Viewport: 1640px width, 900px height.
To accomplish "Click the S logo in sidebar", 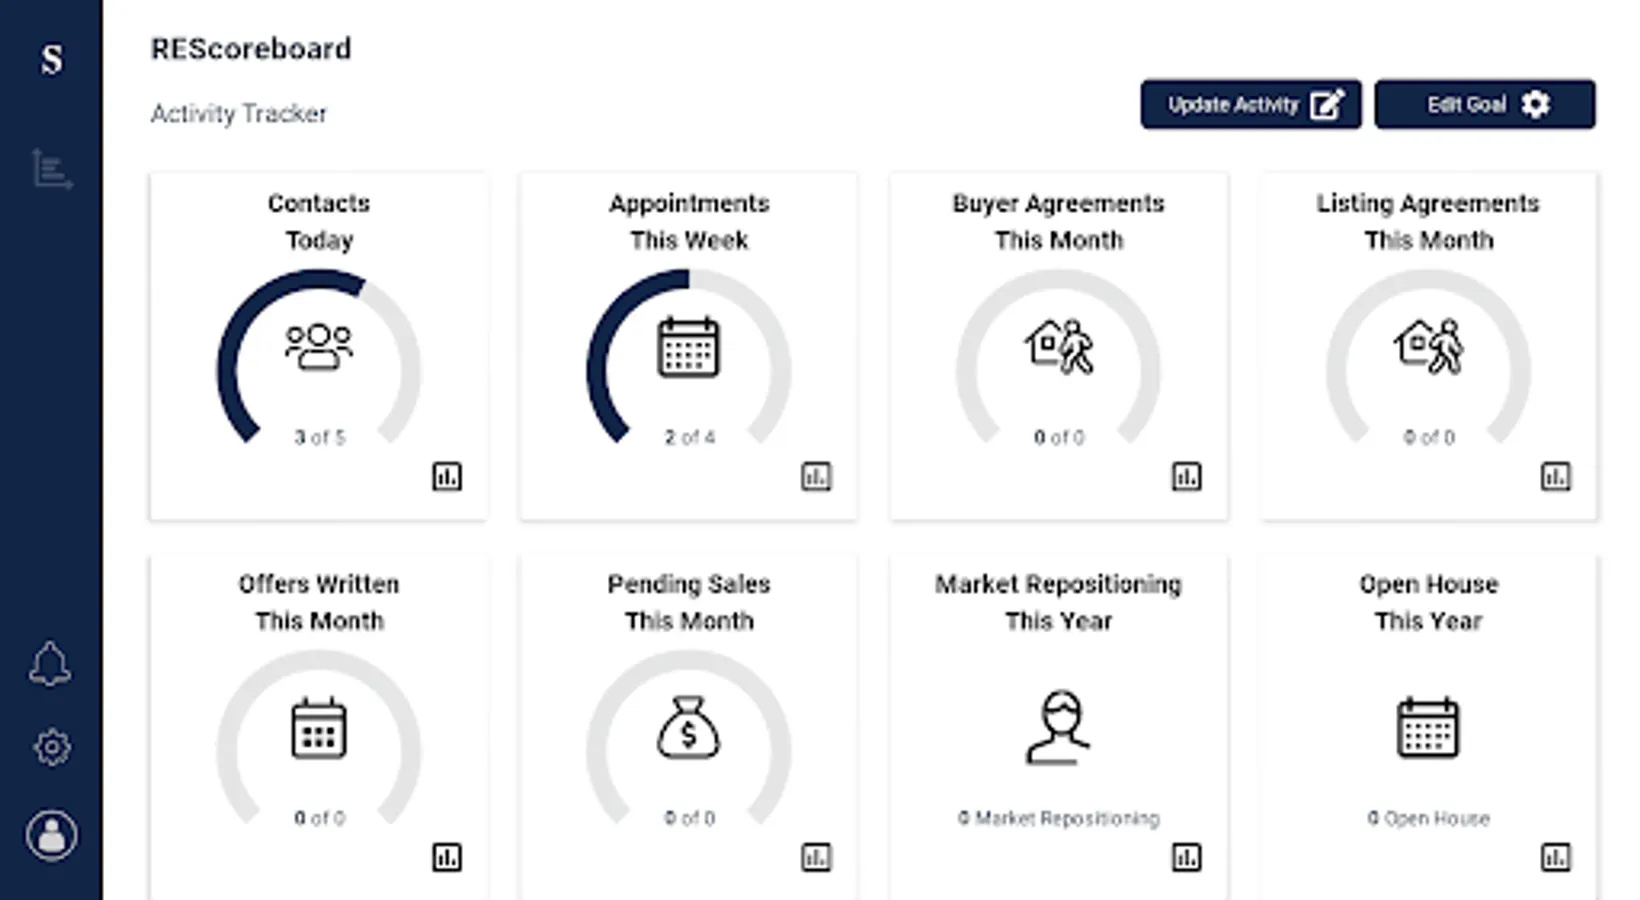I will (51, 59).
